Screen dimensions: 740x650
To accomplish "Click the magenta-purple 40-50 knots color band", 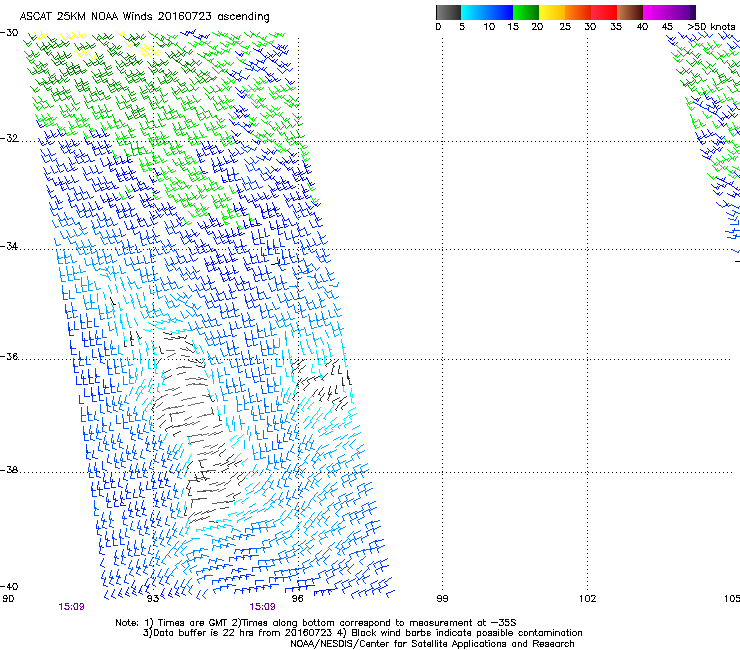I will (669, 12).
